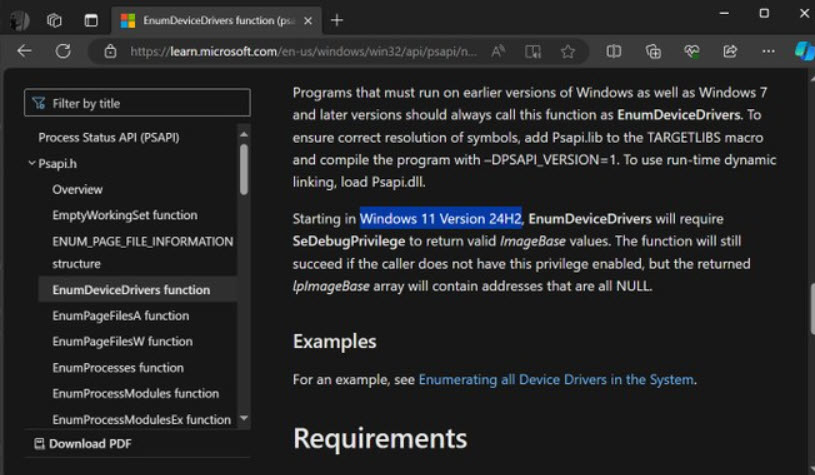Click the Examples heading
The height and width of the screenshot is (475, 815).
click(x=335, y=341)
